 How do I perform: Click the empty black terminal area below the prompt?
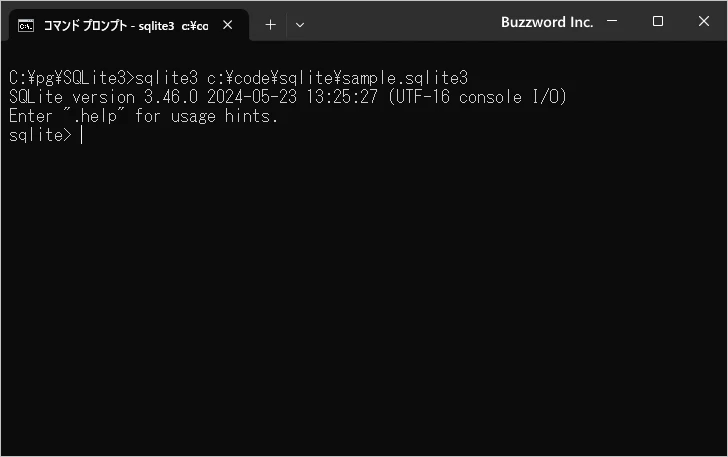364,297
